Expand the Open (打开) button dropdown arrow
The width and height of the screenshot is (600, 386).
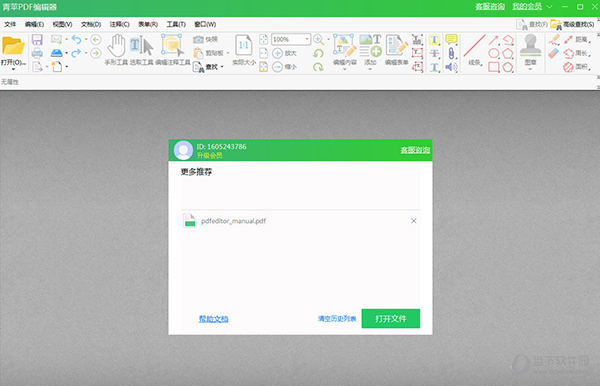[x=13, y=69]
